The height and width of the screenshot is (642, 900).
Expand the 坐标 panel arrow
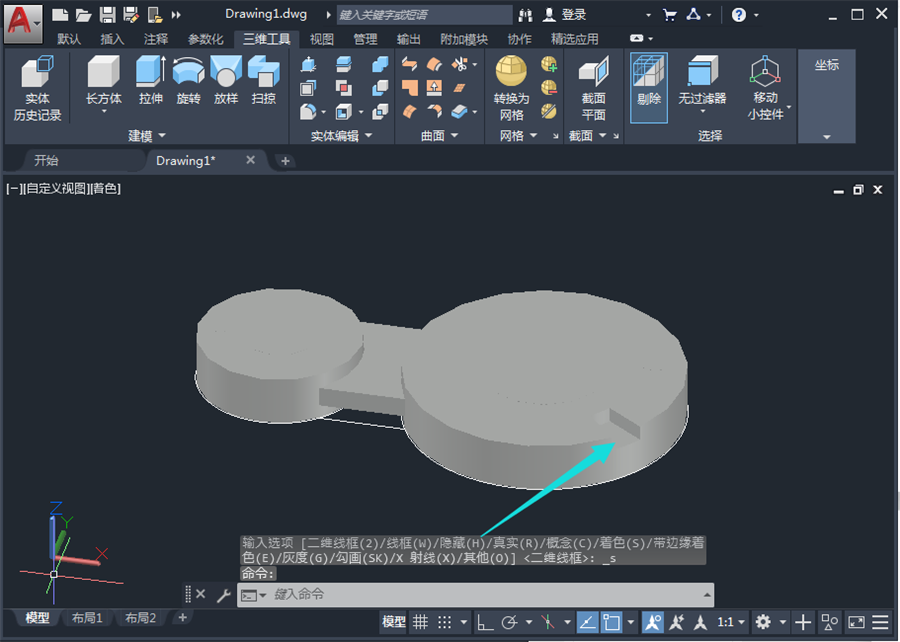[827, 137]
